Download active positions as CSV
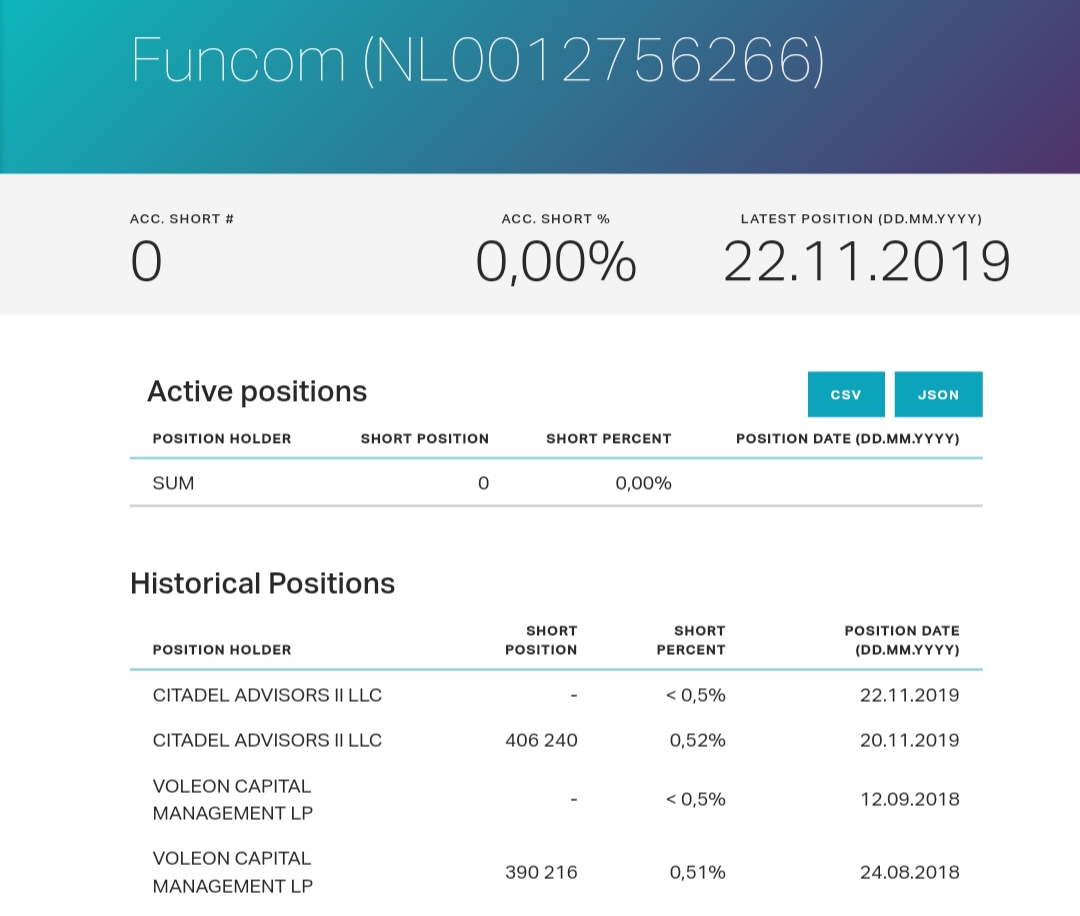The width and height of the screenshot is (1080, 916). tap(846, 395)
